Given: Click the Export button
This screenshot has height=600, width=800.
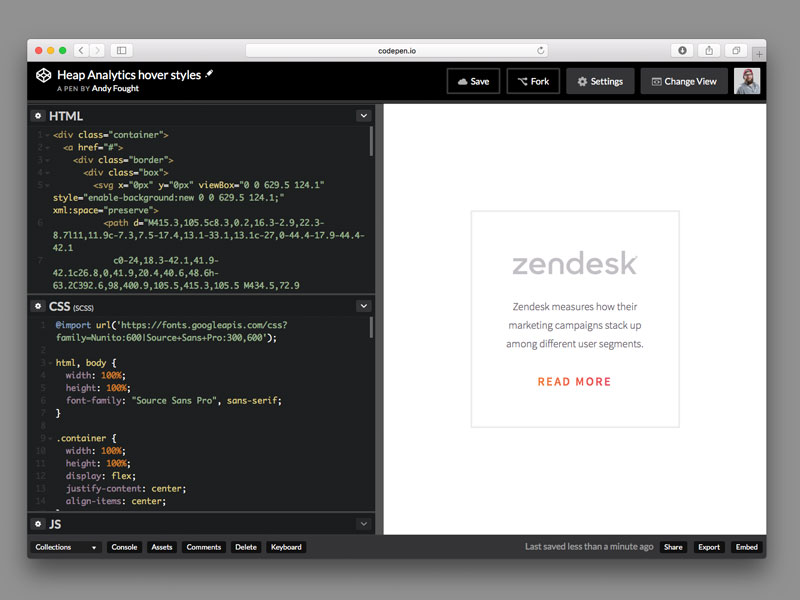Looking at the screenshot, I should point(709,547).
